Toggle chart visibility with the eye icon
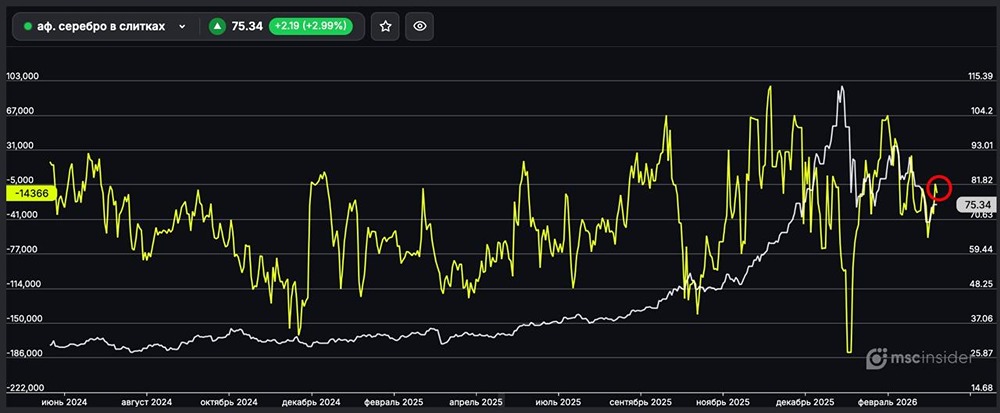This screenshot has width=1000, height=413. click(420, 27)
